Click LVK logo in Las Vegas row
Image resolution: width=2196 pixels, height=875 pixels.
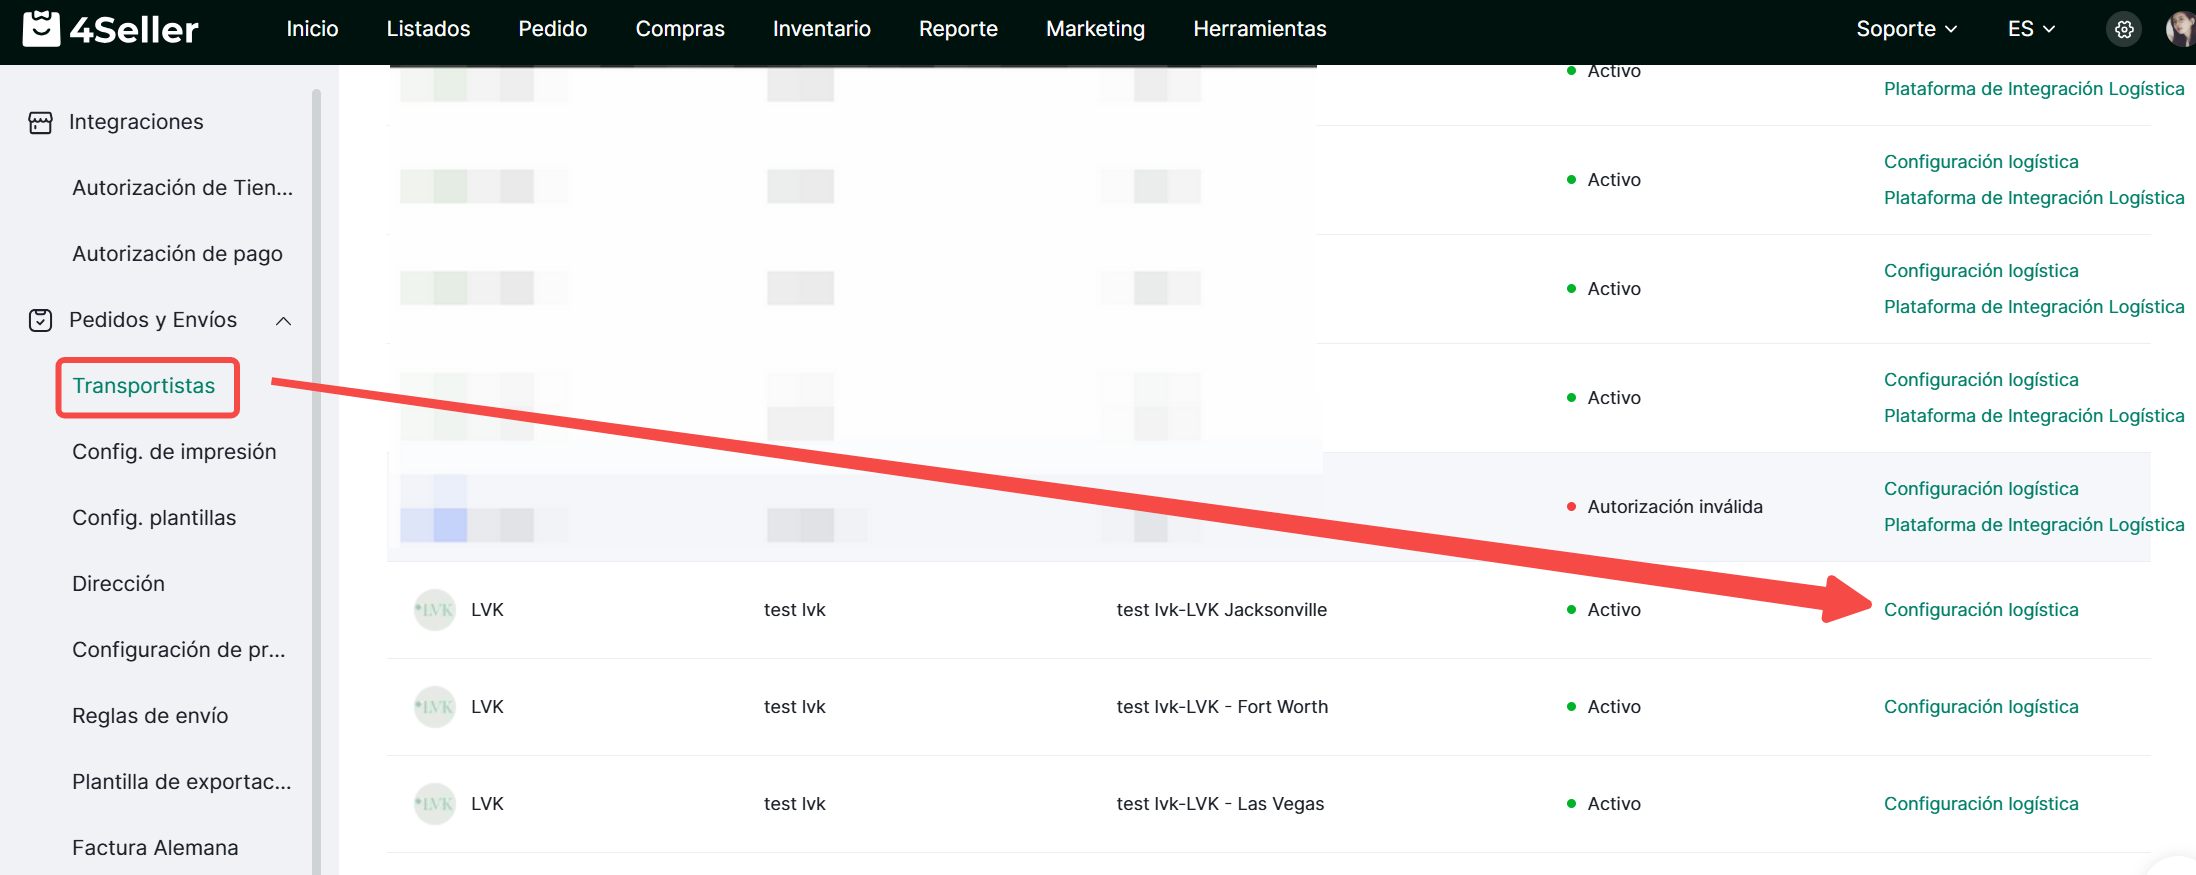click(435, 804)
